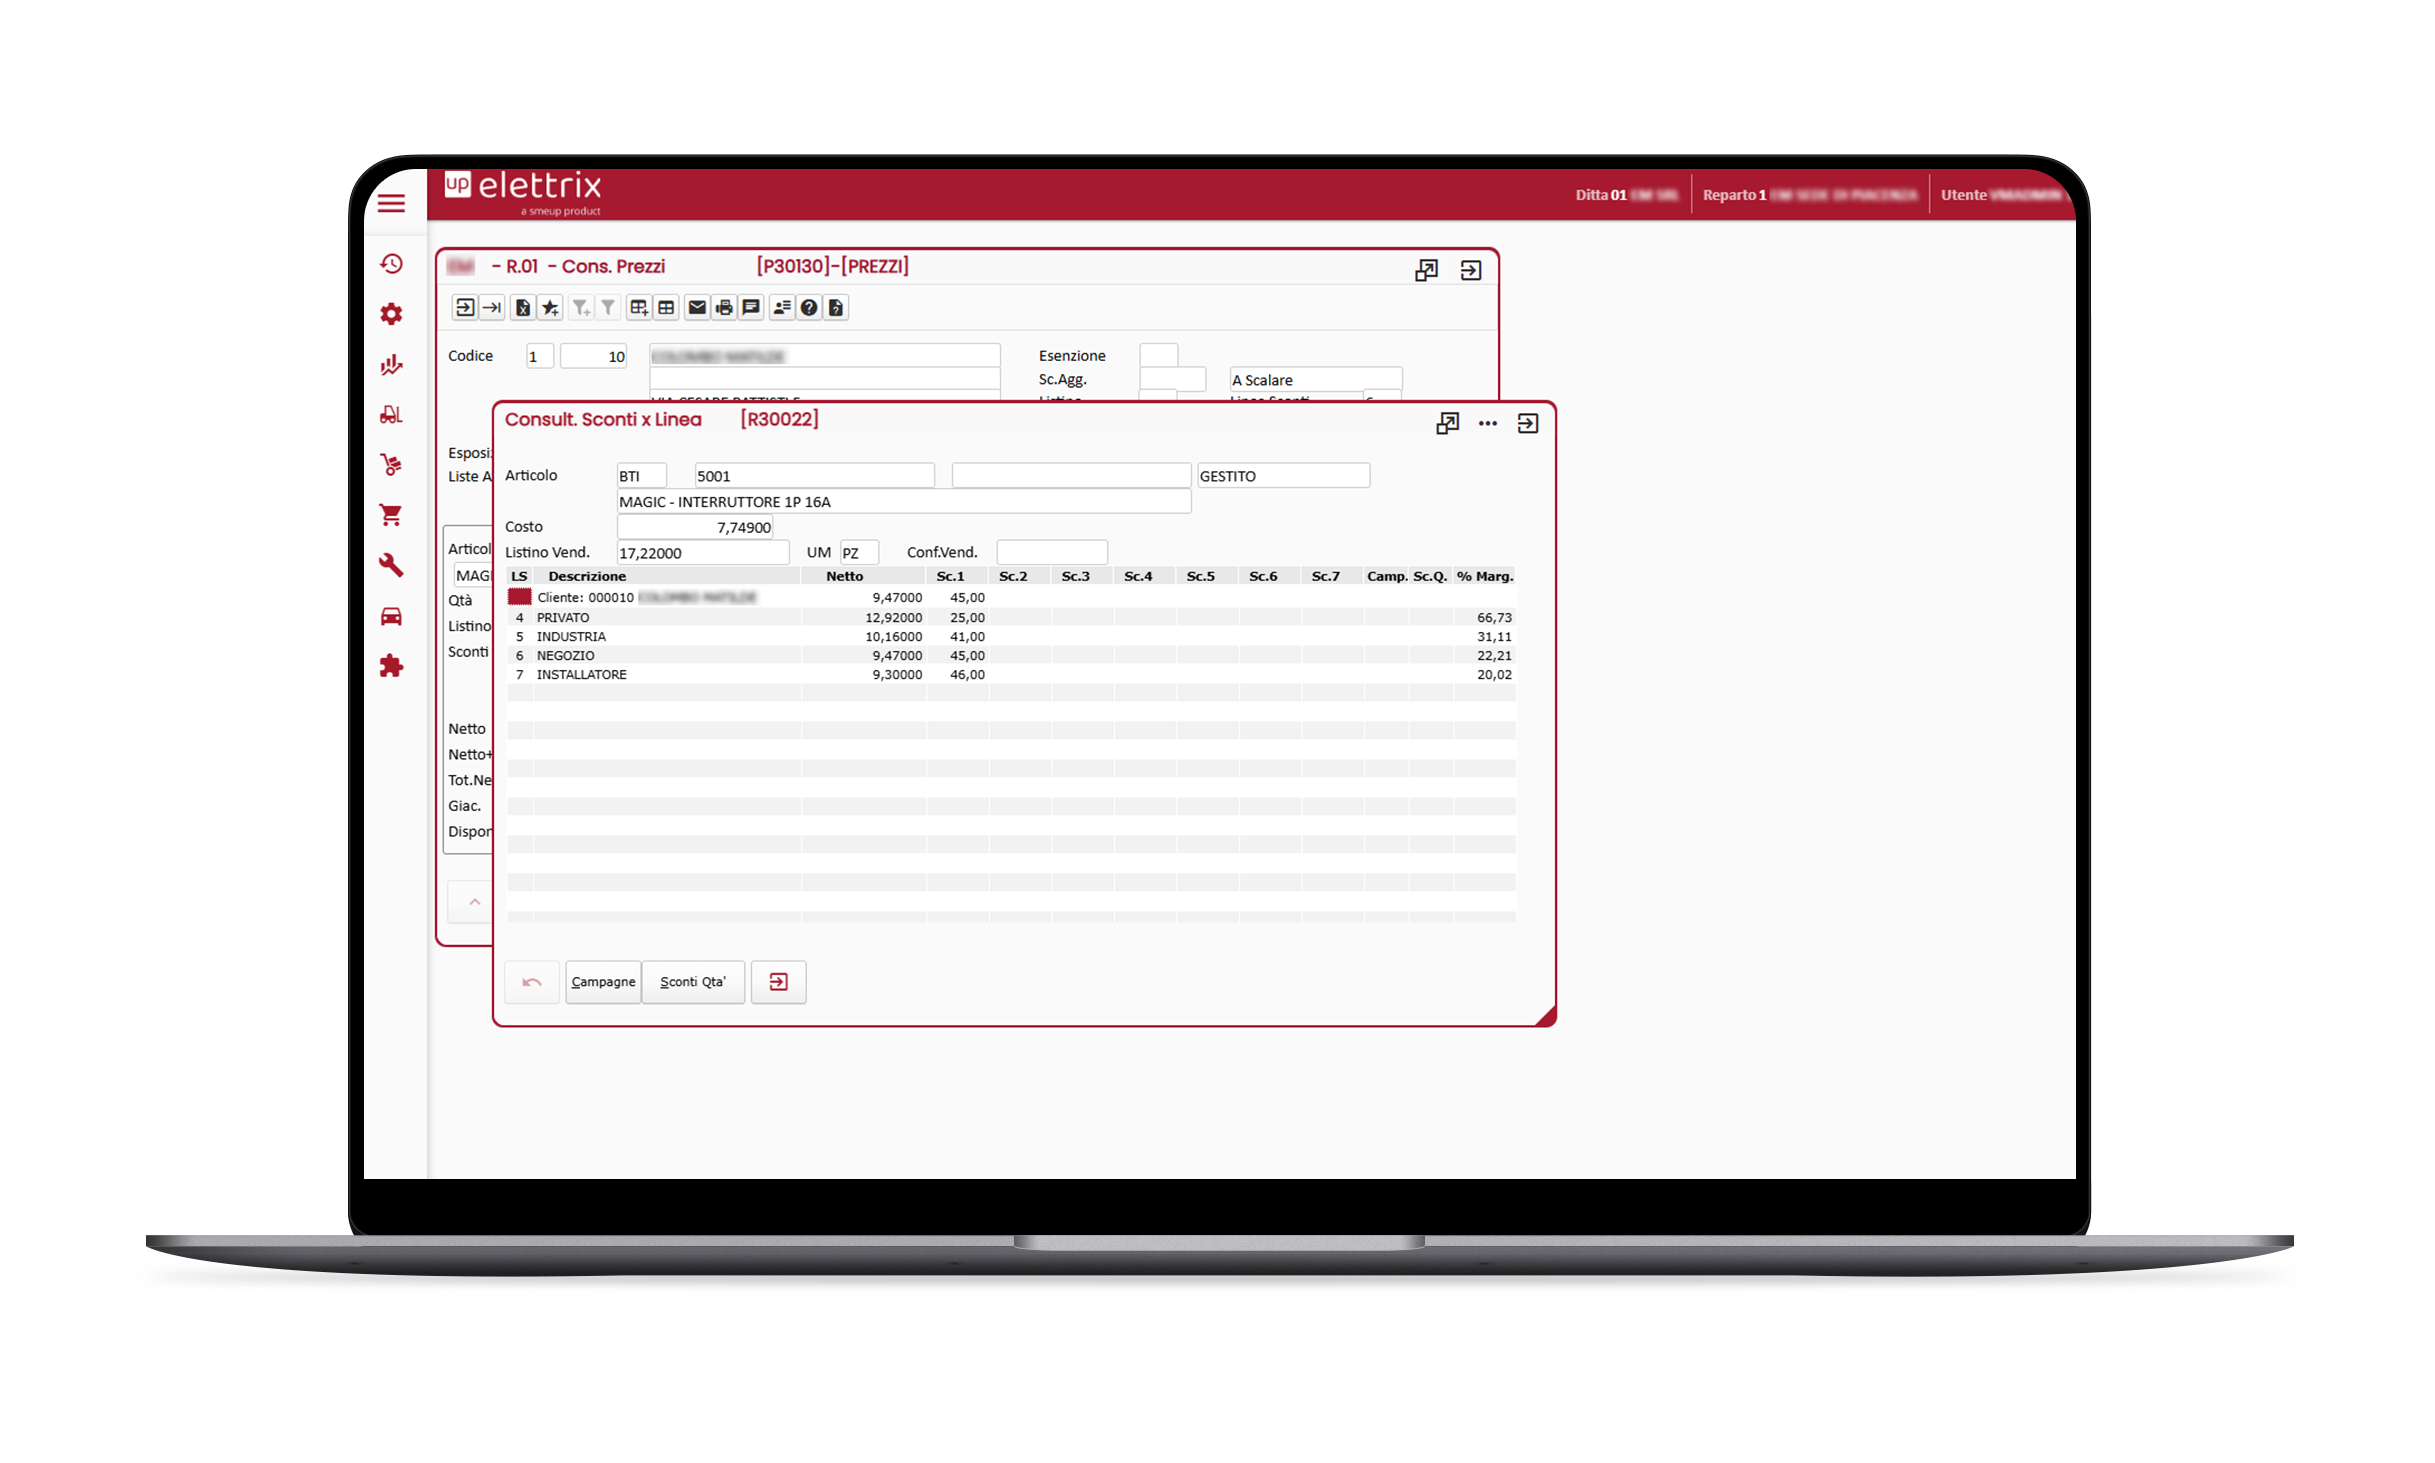Click the % Marg. column header
2435x1463 pixels.
tap(1484, 577)
